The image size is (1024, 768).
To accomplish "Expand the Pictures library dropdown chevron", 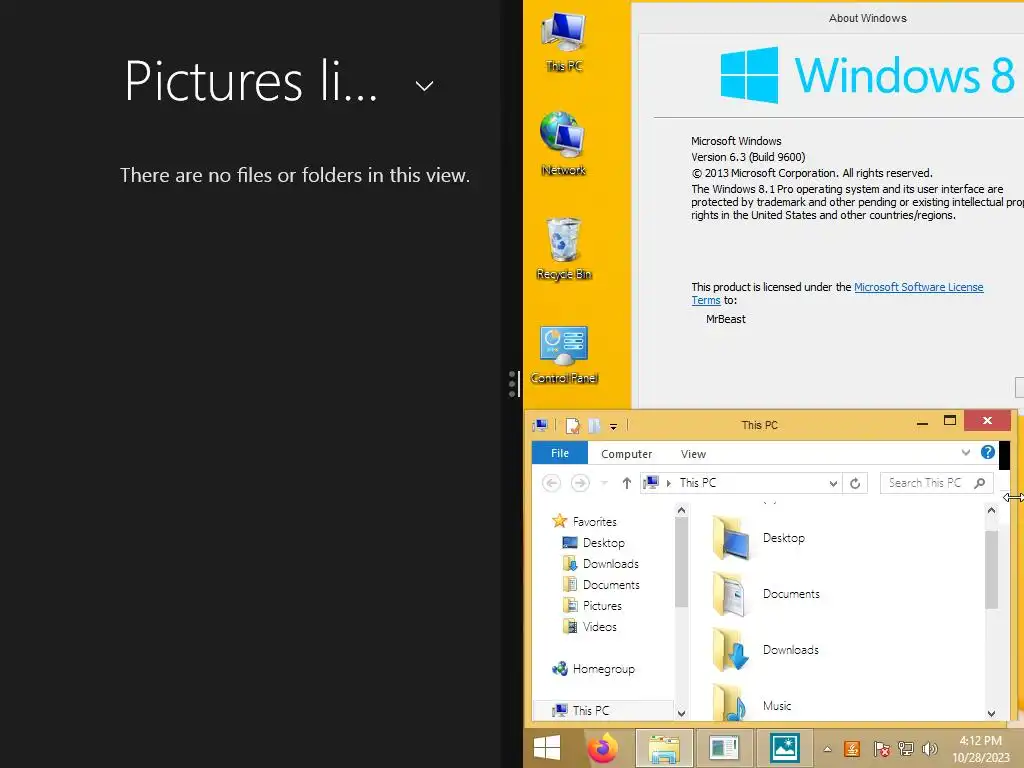I will pyautogui.click(x=424, y=86).
